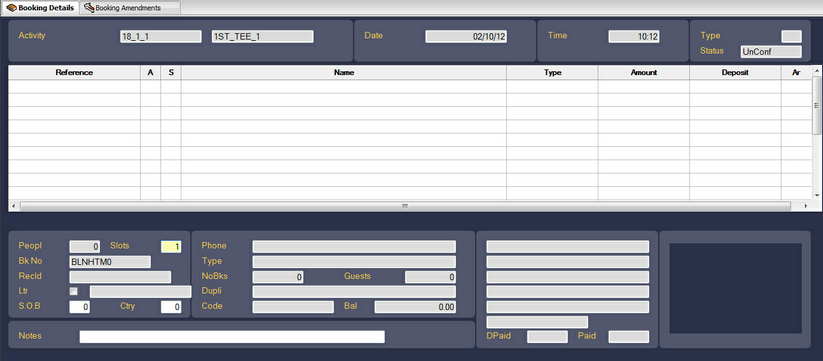Click the empty Type field above Status
Image resolution: width=823 pixels, height=361 pixels.
click(x=792, y=36)
